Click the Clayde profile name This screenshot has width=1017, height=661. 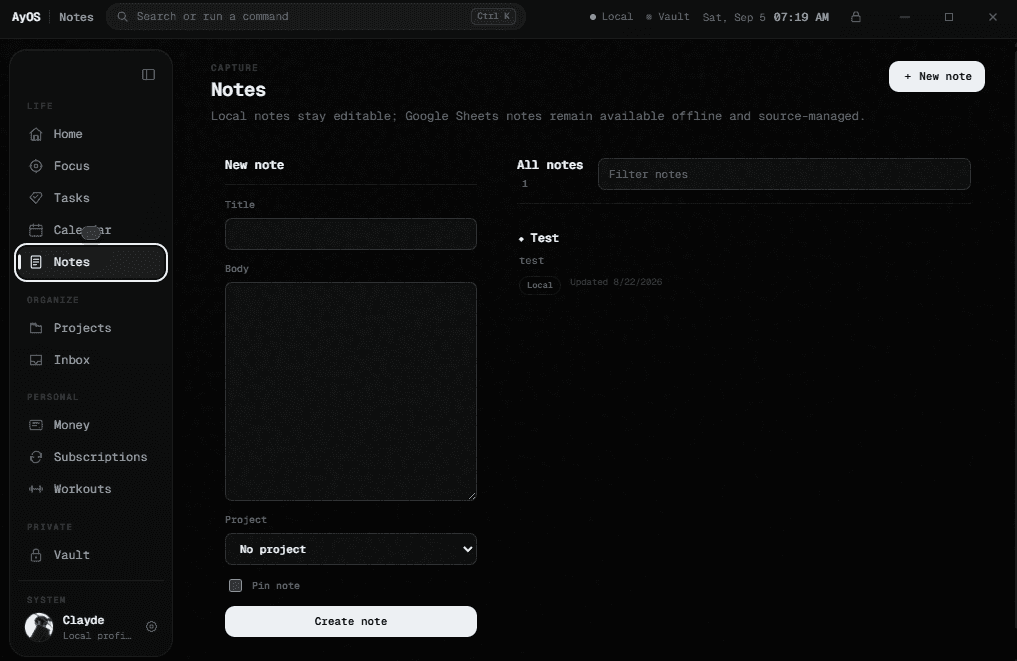tap(84, 620)
